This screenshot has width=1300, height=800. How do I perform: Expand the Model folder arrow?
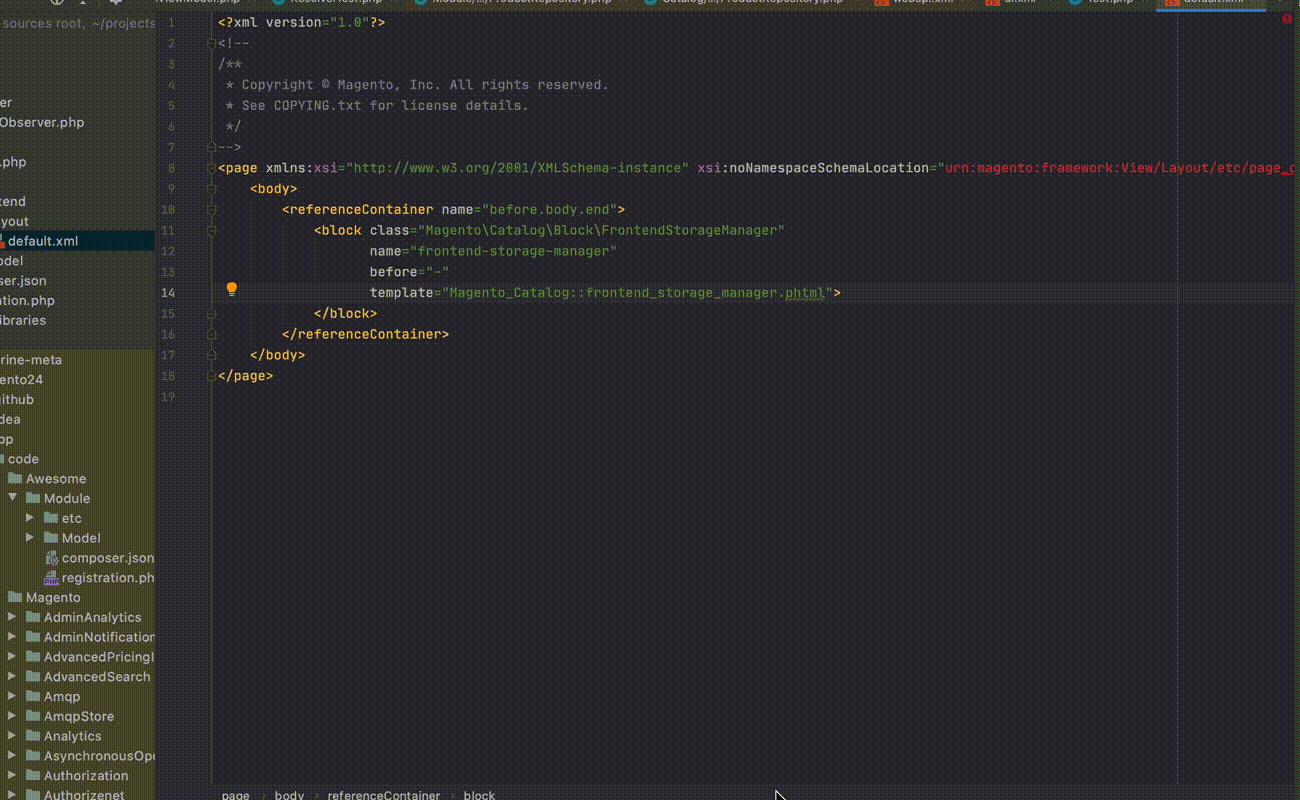(30, 538)
